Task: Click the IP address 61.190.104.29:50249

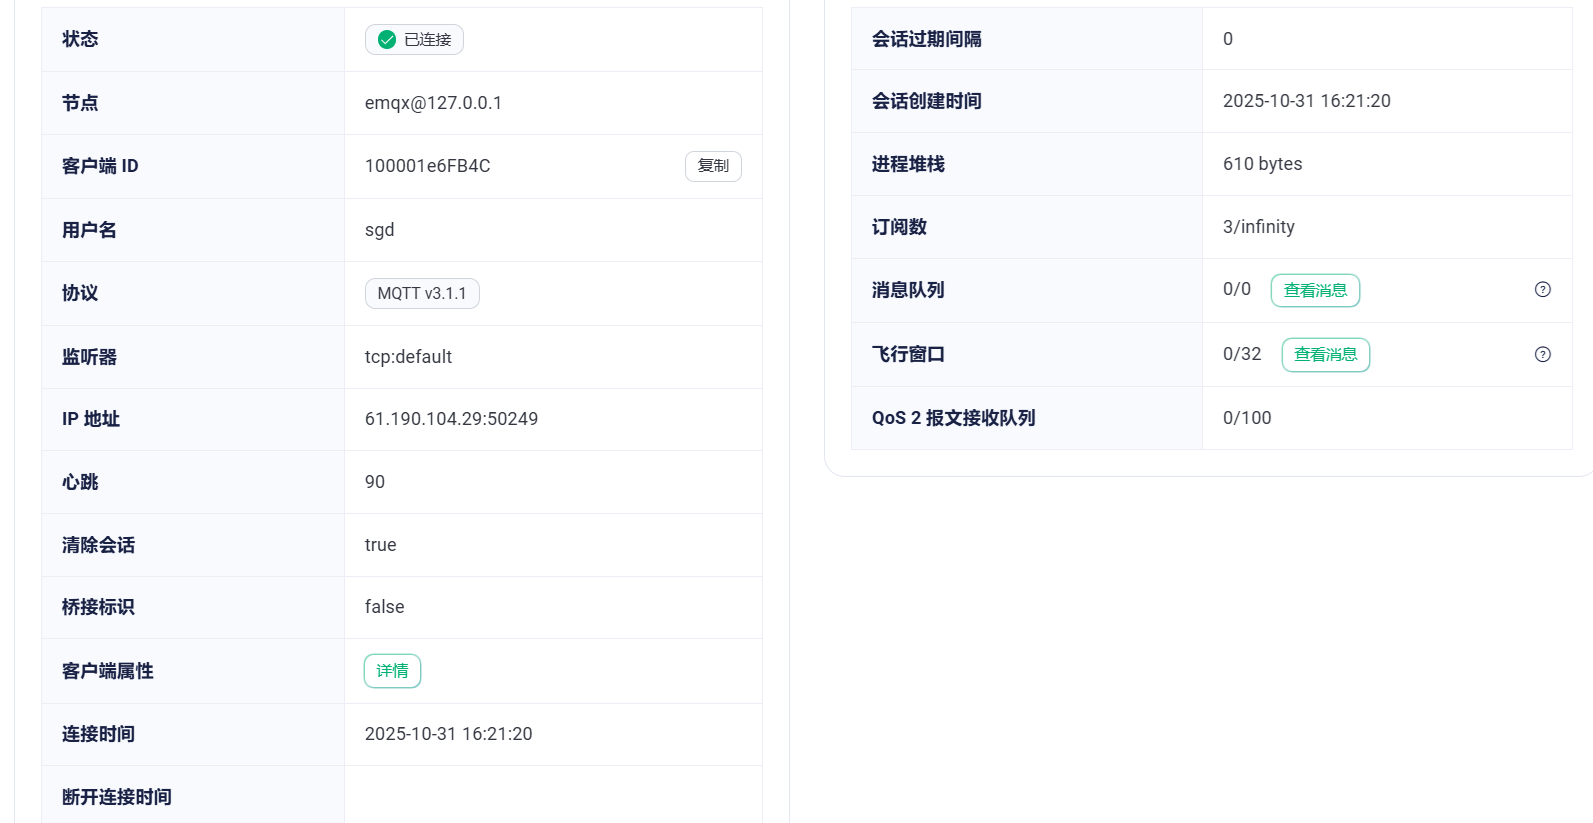Action: click(x=451, y=419)
